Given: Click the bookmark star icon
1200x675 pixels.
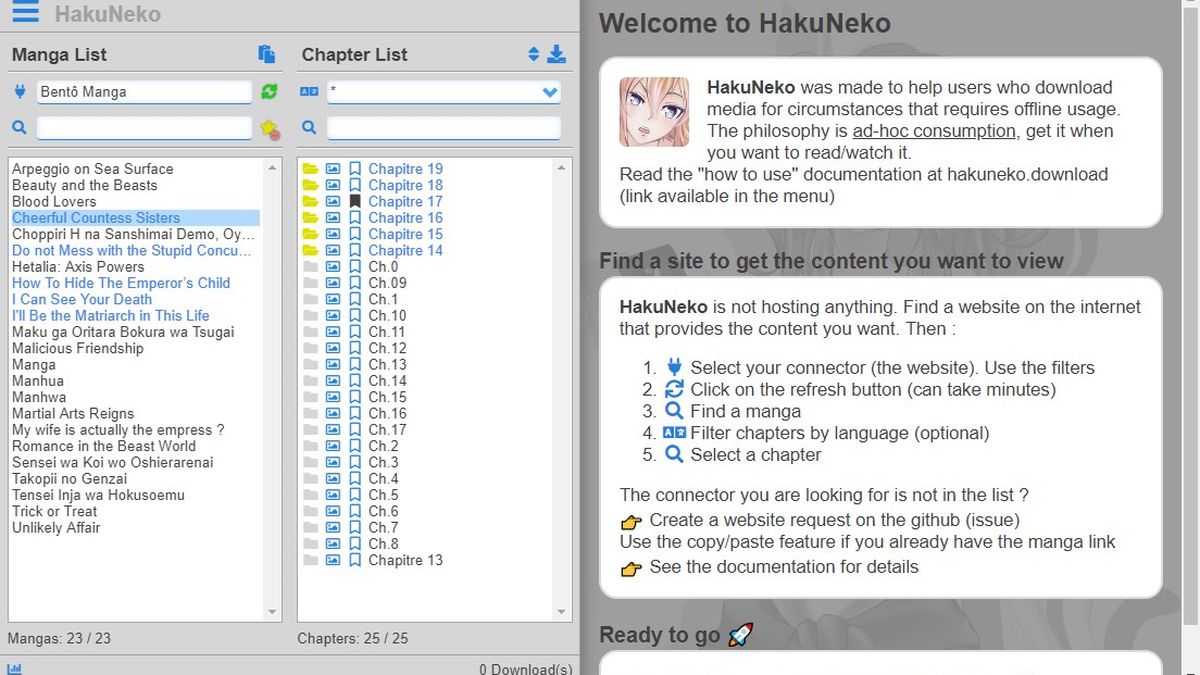Looking at the screenshot, I should pos(269,128).
